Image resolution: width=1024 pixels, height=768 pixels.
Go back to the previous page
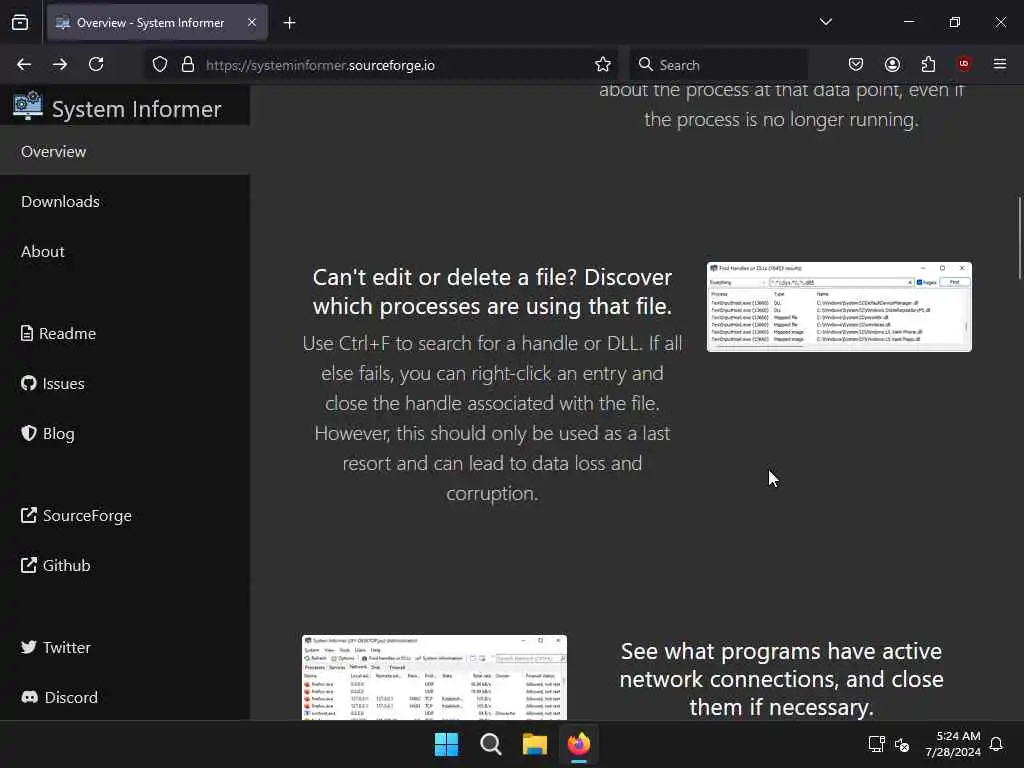coord(24,65)
